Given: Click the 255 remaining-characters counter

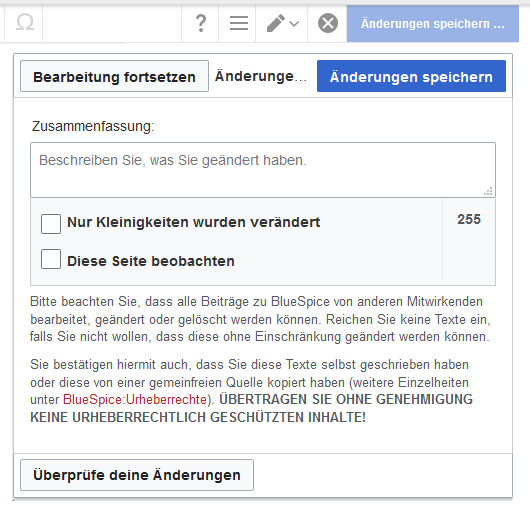Looking at the screenshot, I should pos(469,219).
